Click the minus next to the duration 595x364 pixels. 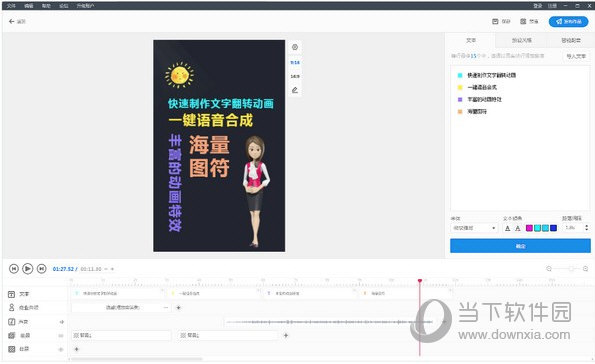pyautogui.click(x=106, y=269)
